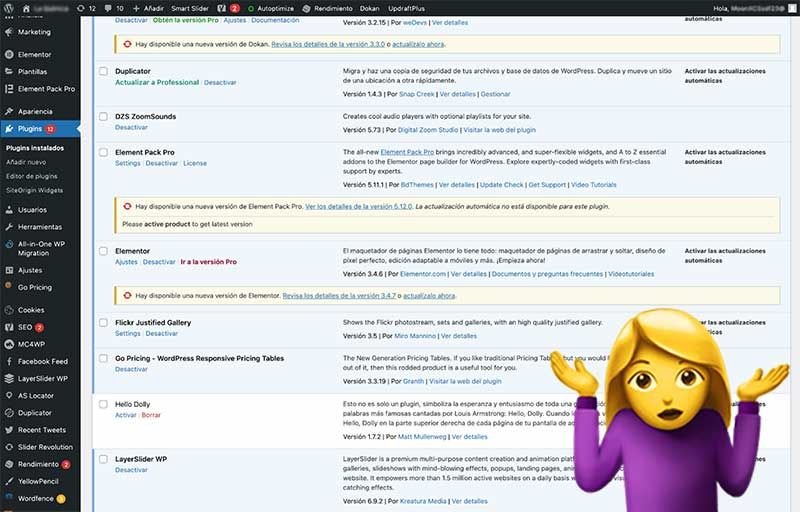800x512 pixels.
Task: Open LayerSlider WP layers icon in sidebar
Action: (9, 378)
